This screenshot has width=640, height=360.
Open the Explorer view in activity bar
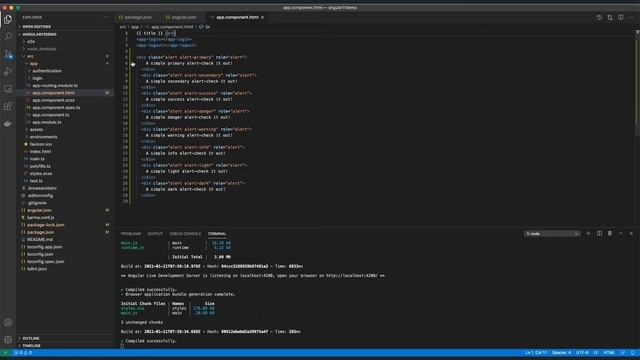8,19
